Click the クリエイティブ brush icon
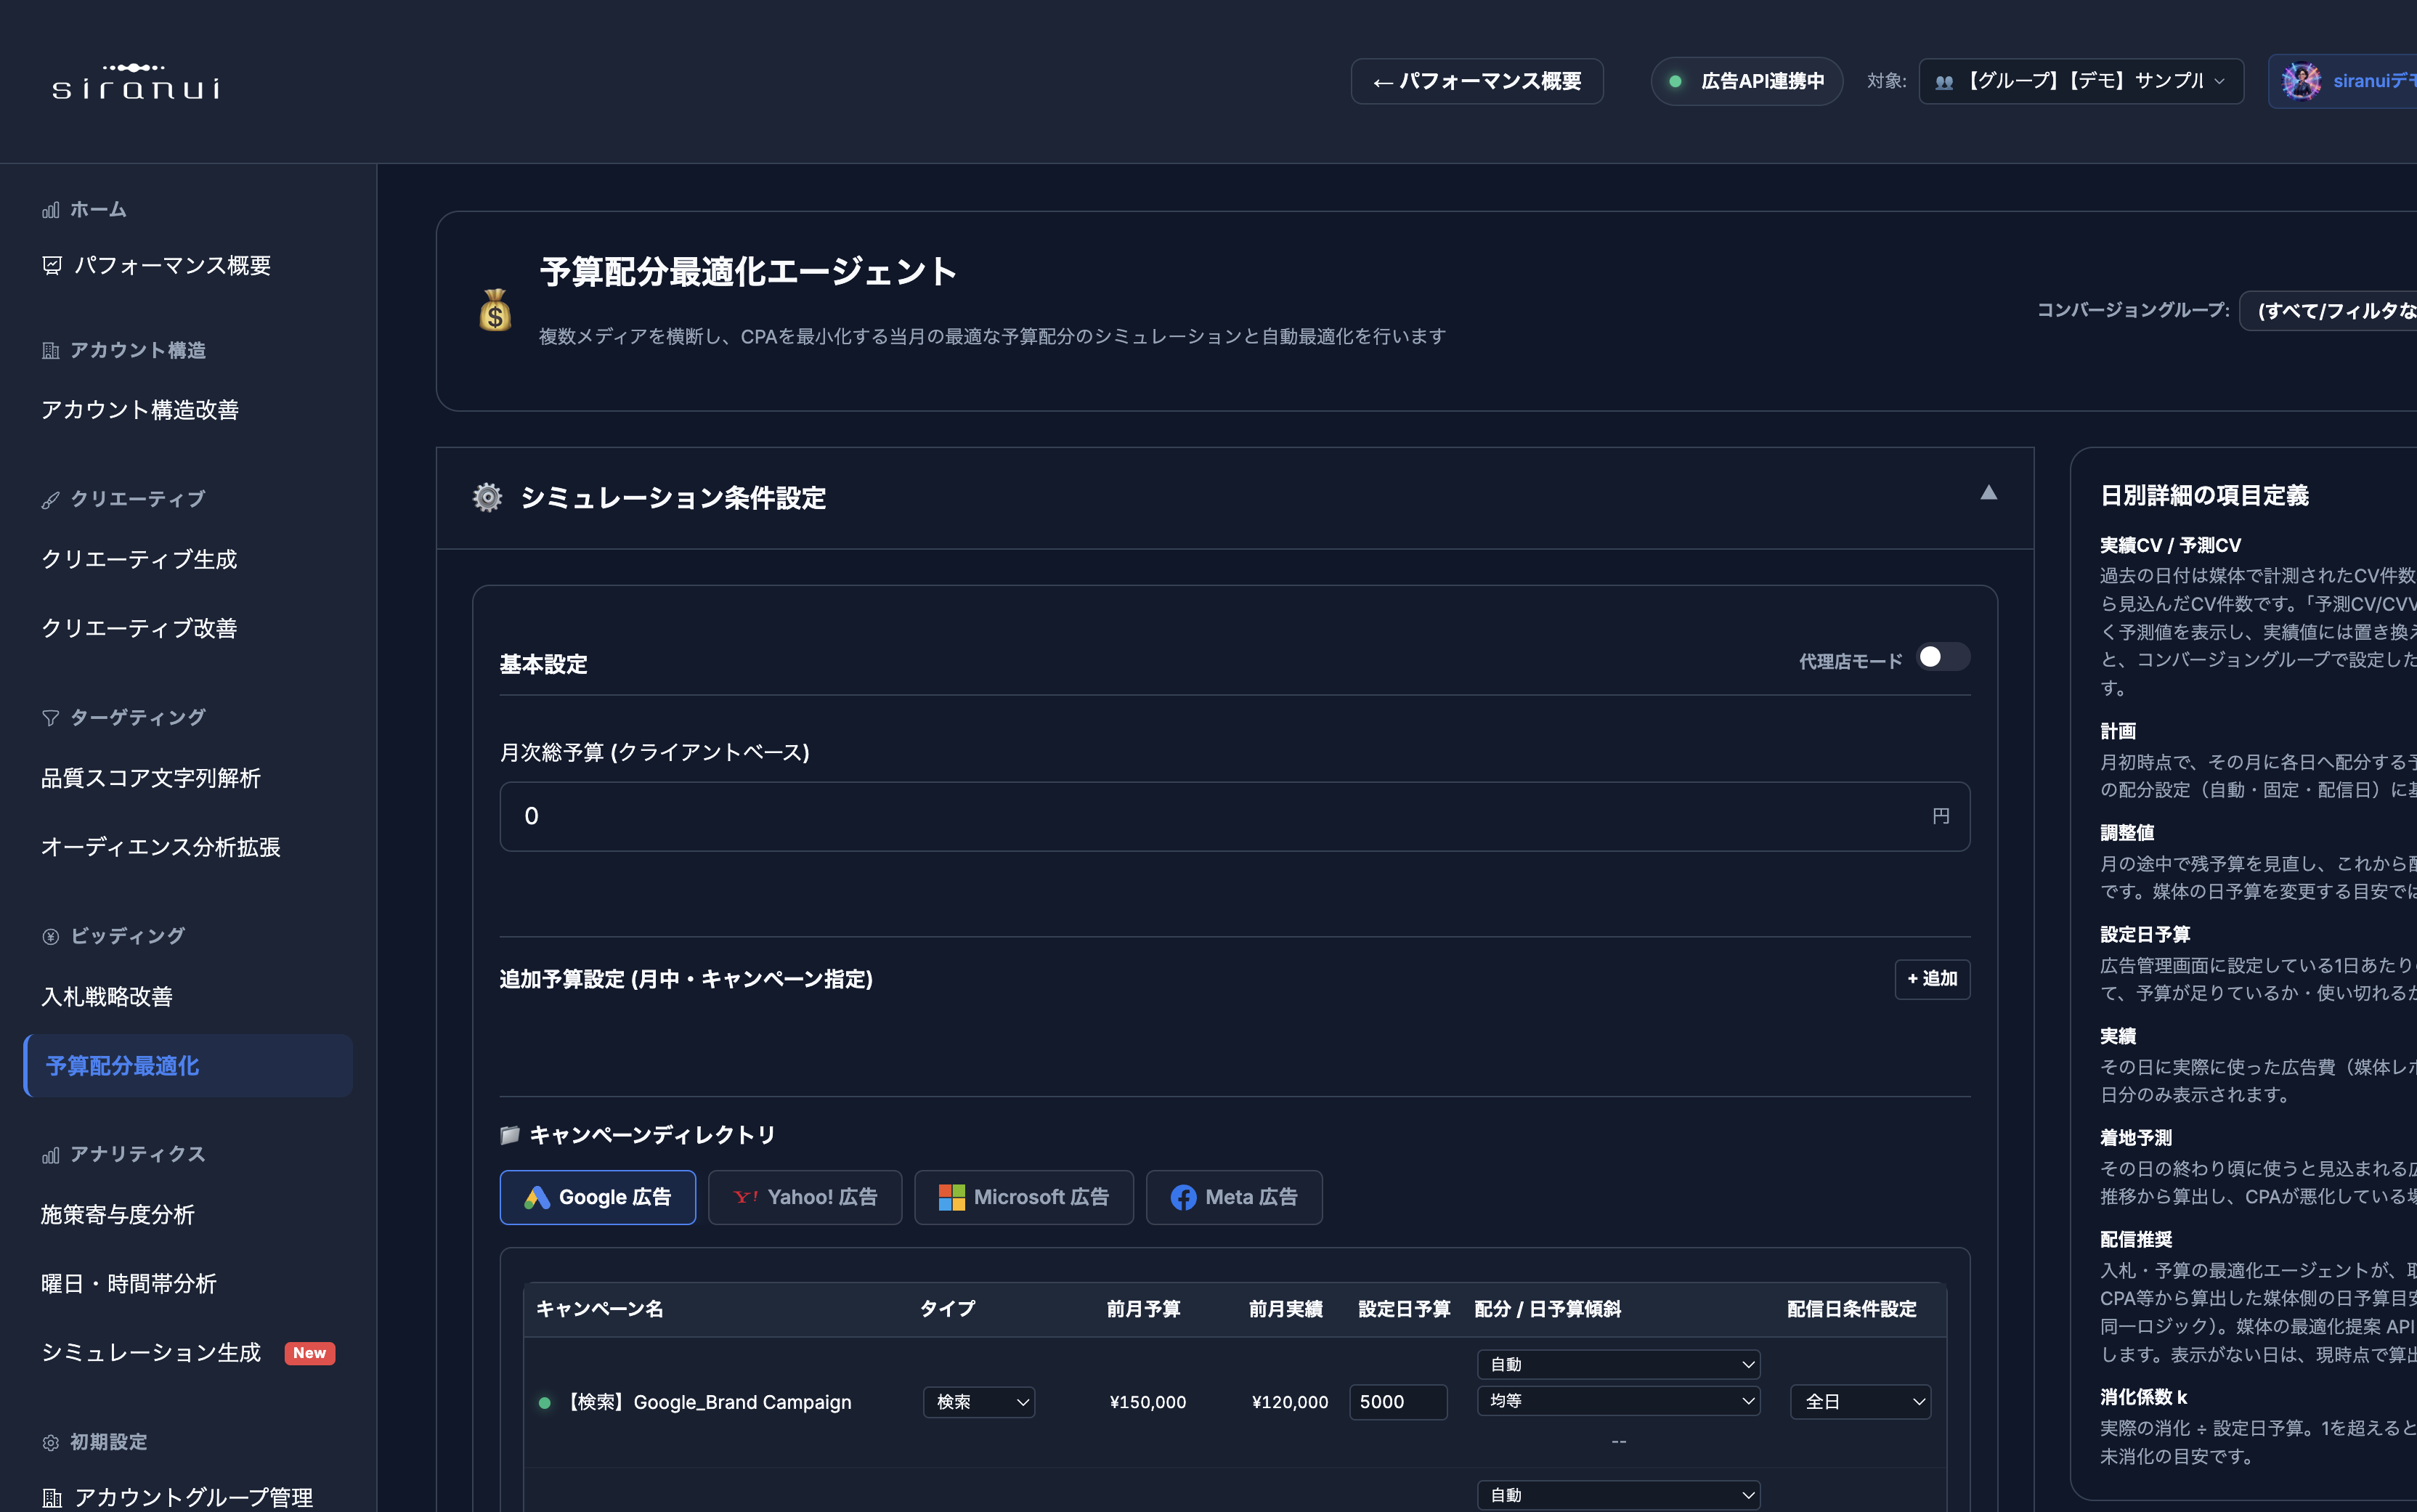Viewport: 2417px width, 1512px height. (51, 499)
